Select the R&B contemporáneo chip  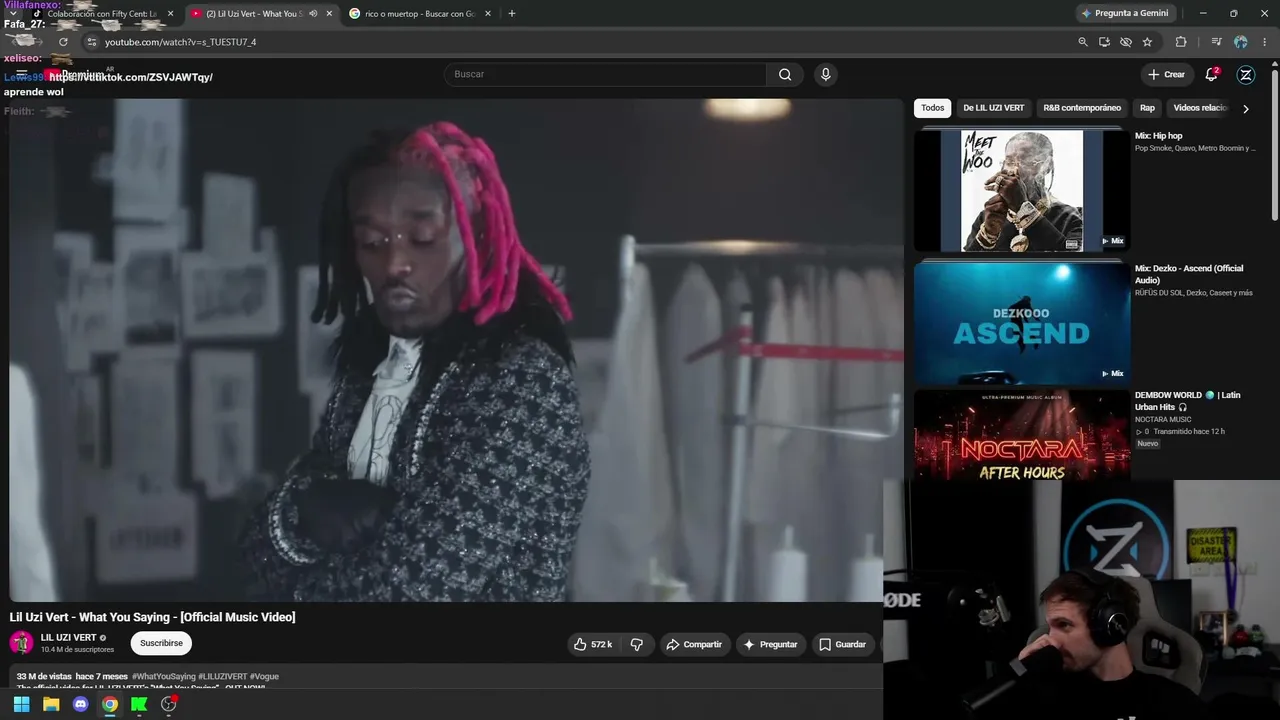click(x=1082, y=108)
